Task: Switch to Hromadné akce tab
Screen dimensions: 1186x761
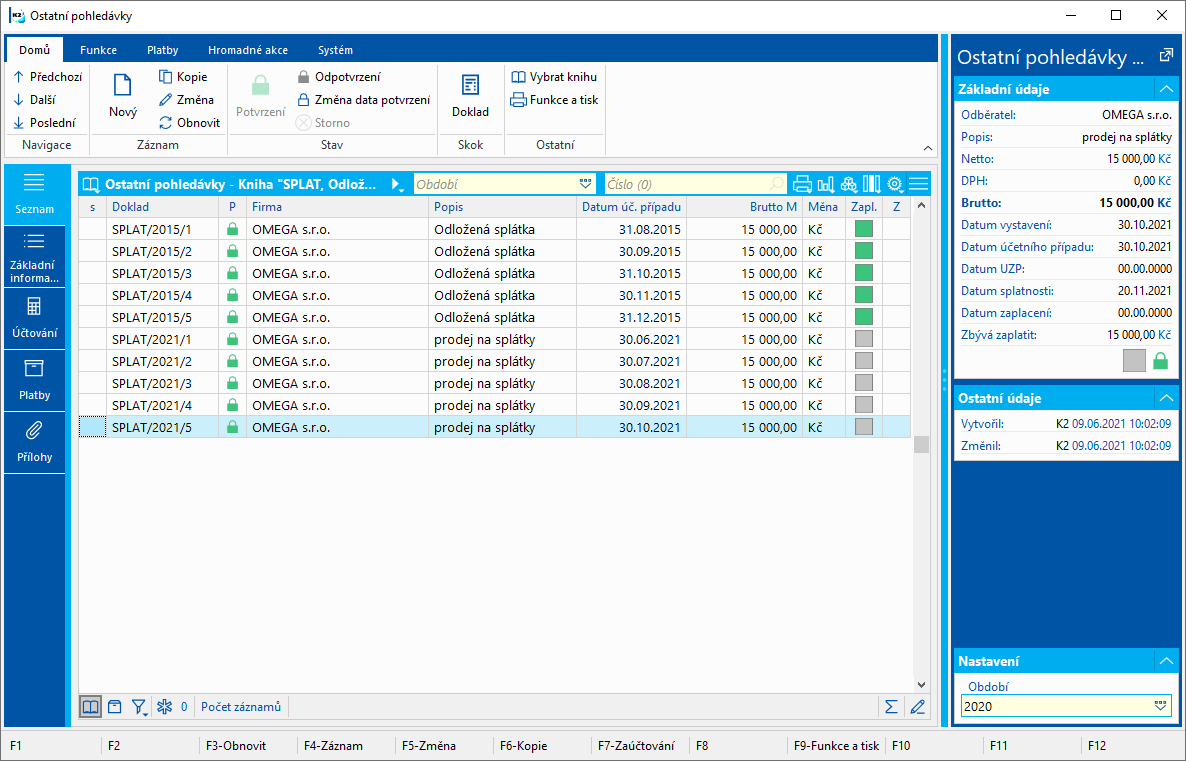Action: click(248, 50)
